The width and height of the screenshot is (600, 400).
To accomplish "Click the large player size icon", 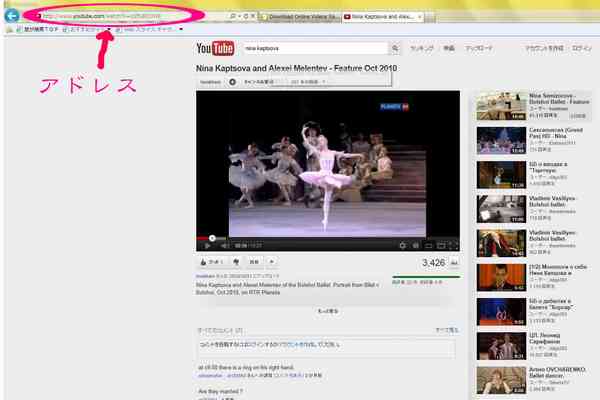I will coord(441,245).
